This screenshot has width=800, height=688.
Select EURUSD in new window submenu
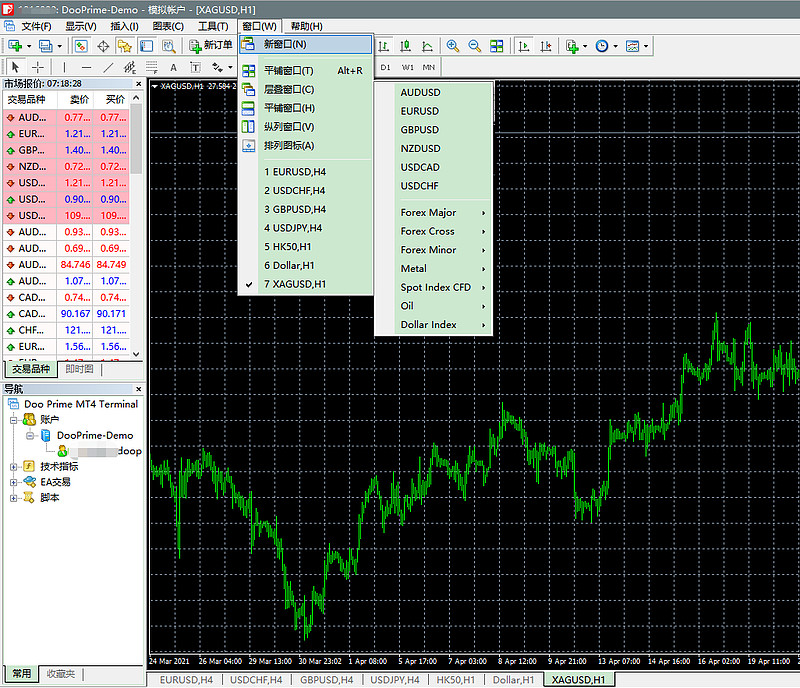[434, 111]
